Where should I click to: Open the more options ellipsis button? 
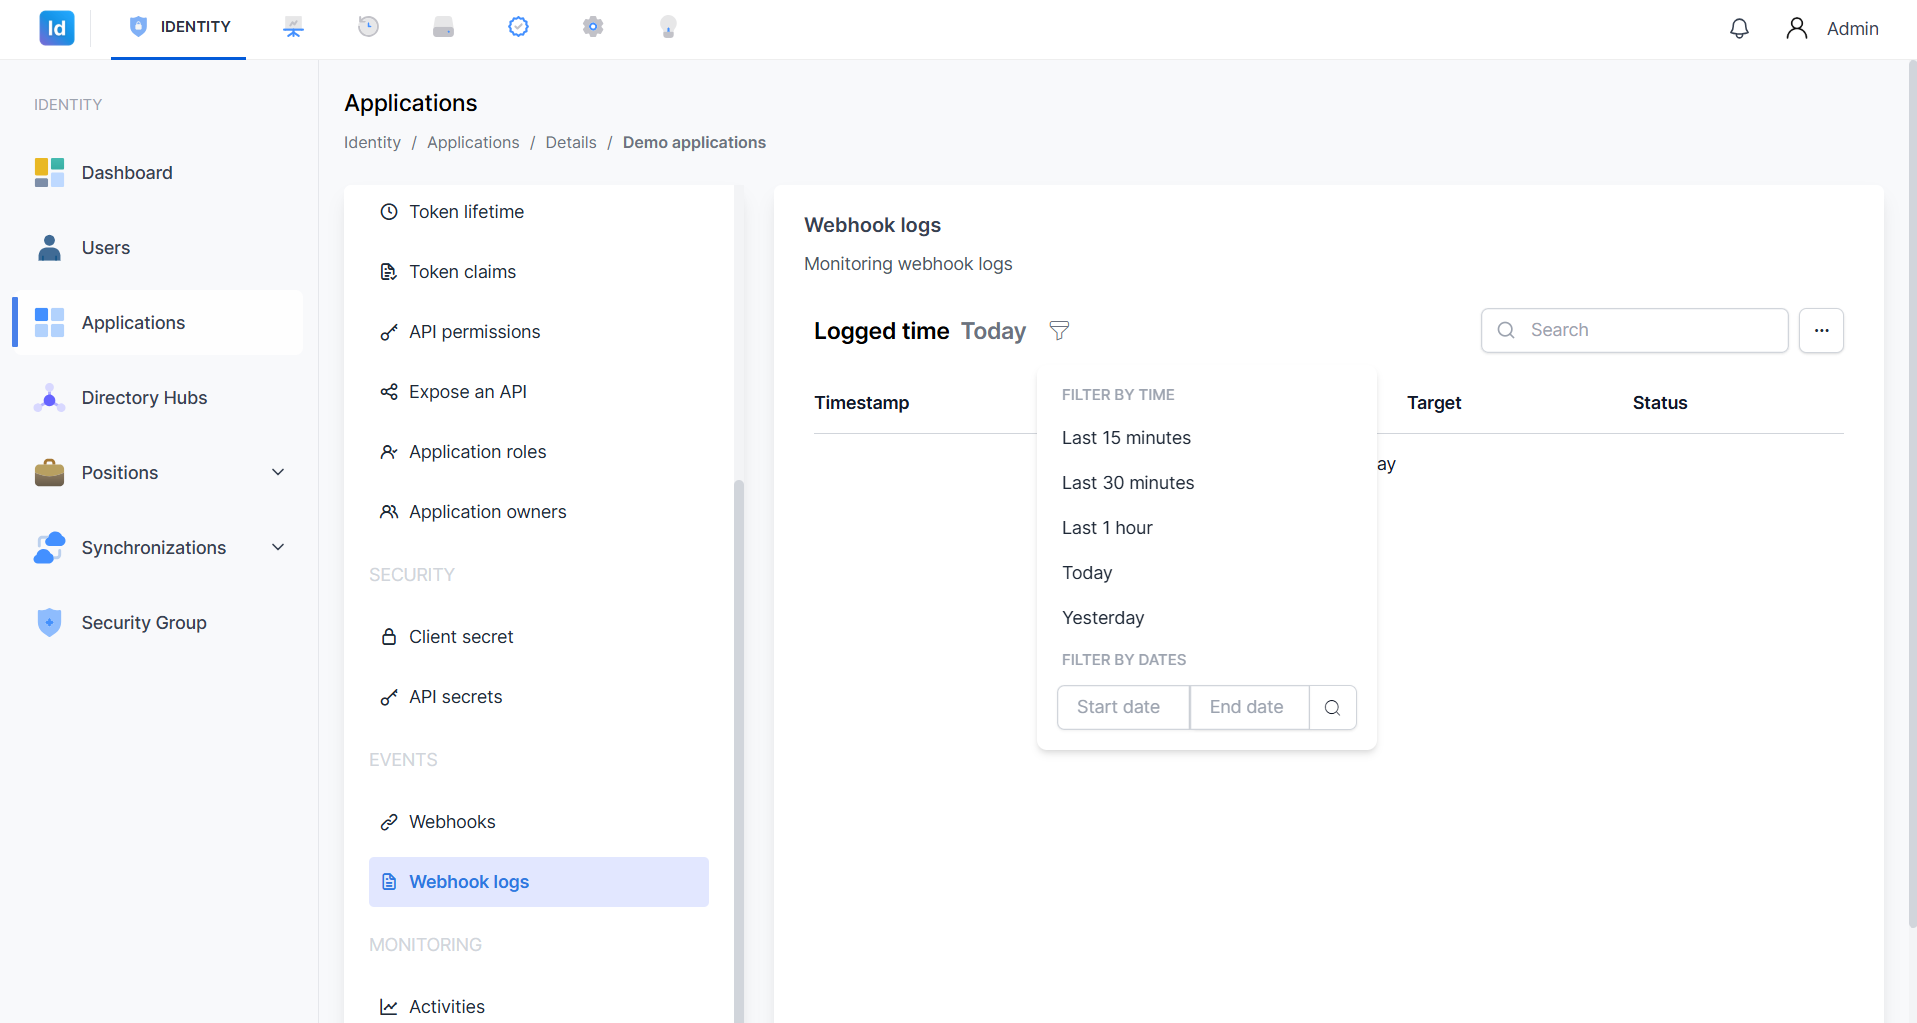1821,330
